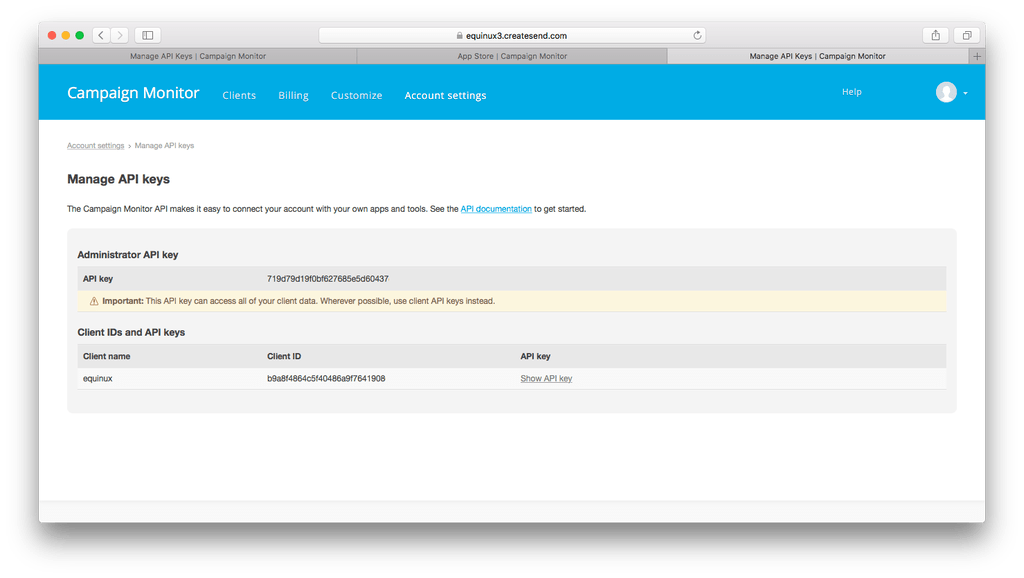Viewport: 1024px width, 578px height.
Task: Click the Campaign Monitor logo
Action: click(133, 93)
